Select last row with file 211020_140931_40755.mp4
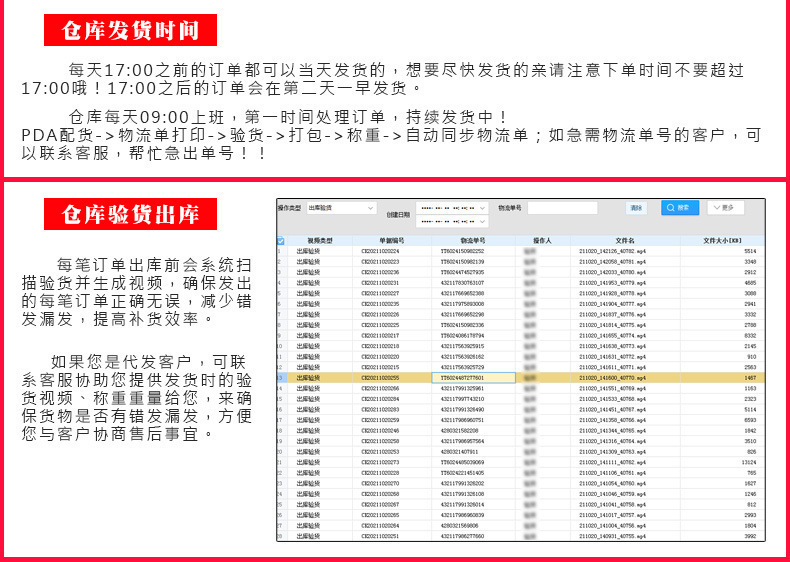 pos(520,536)
